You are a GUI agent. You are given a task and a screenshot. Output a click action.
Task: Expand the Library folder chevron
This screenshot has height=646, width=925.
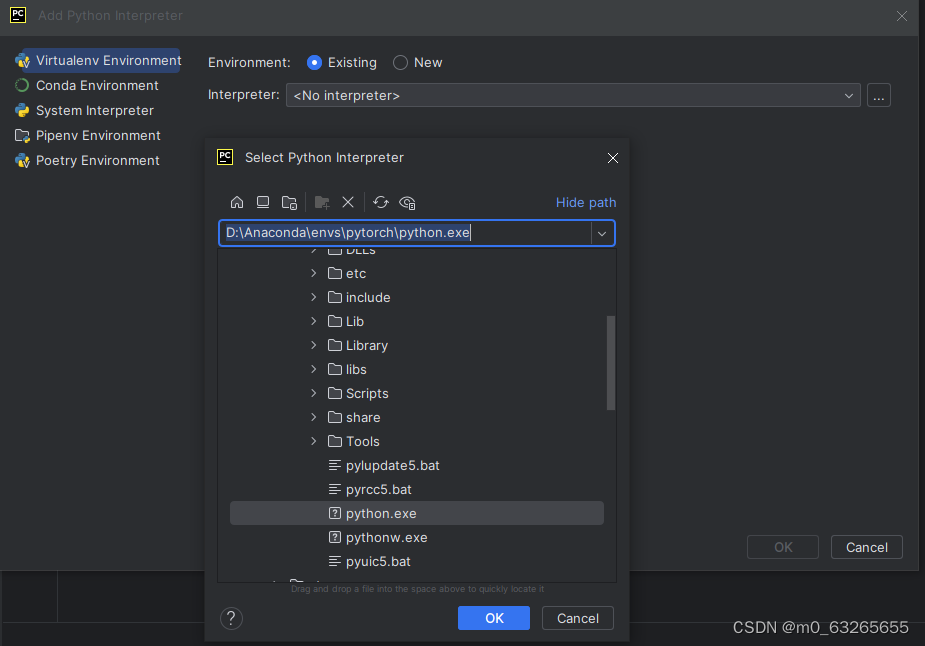point(314,345)
